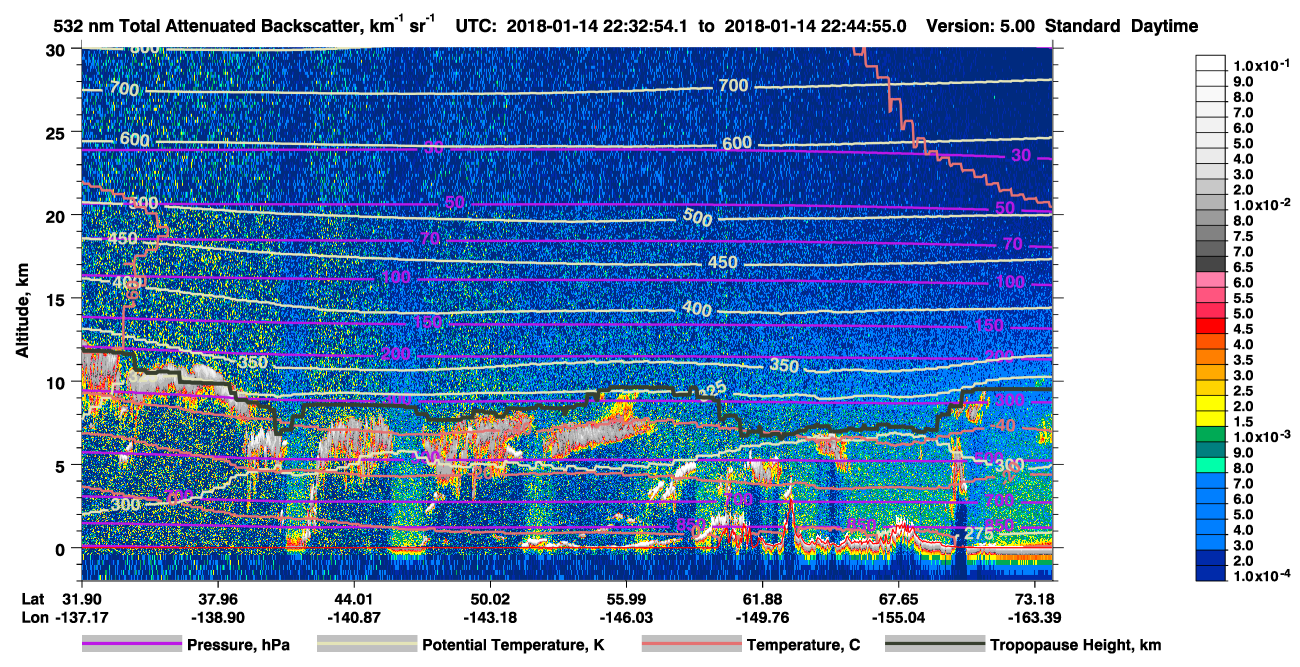Click color bar label 1.5
The width and height of the screenshot is (1300, 667).
(1243, 423)
